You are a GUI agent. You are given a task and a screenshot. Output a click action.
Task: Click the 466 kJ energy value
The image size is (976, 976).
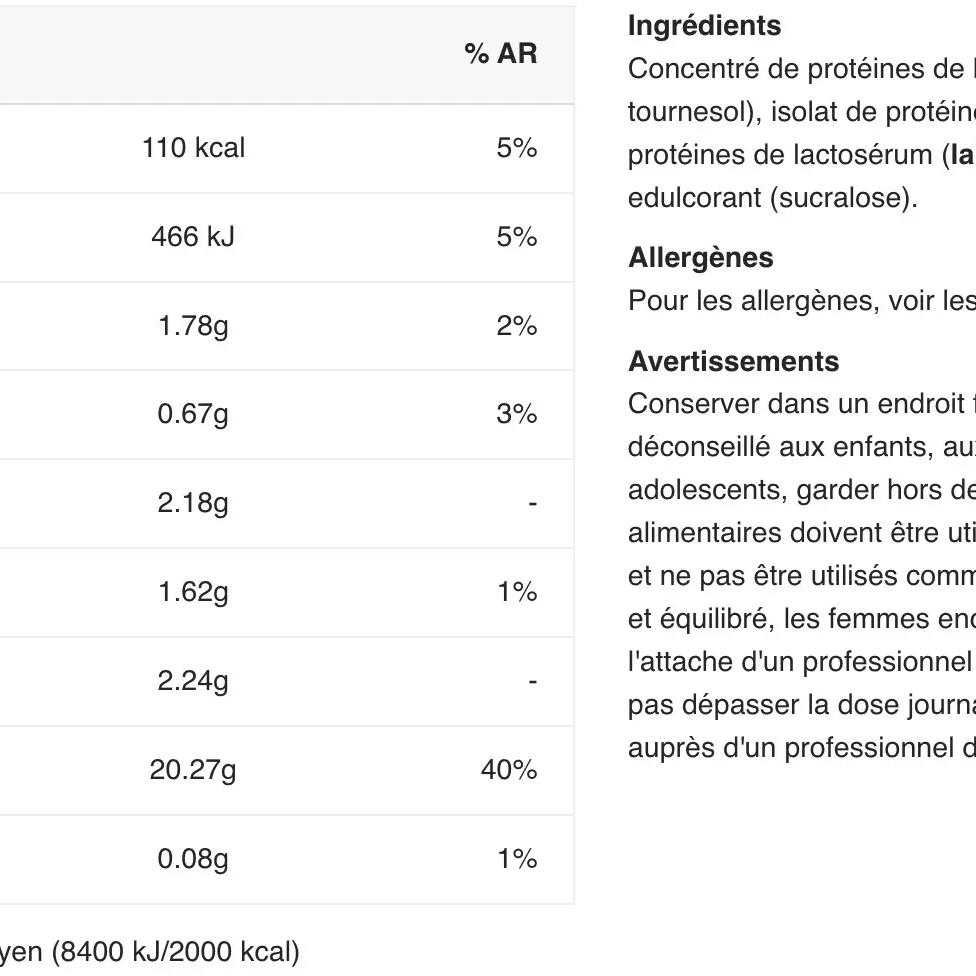[193, 237]
